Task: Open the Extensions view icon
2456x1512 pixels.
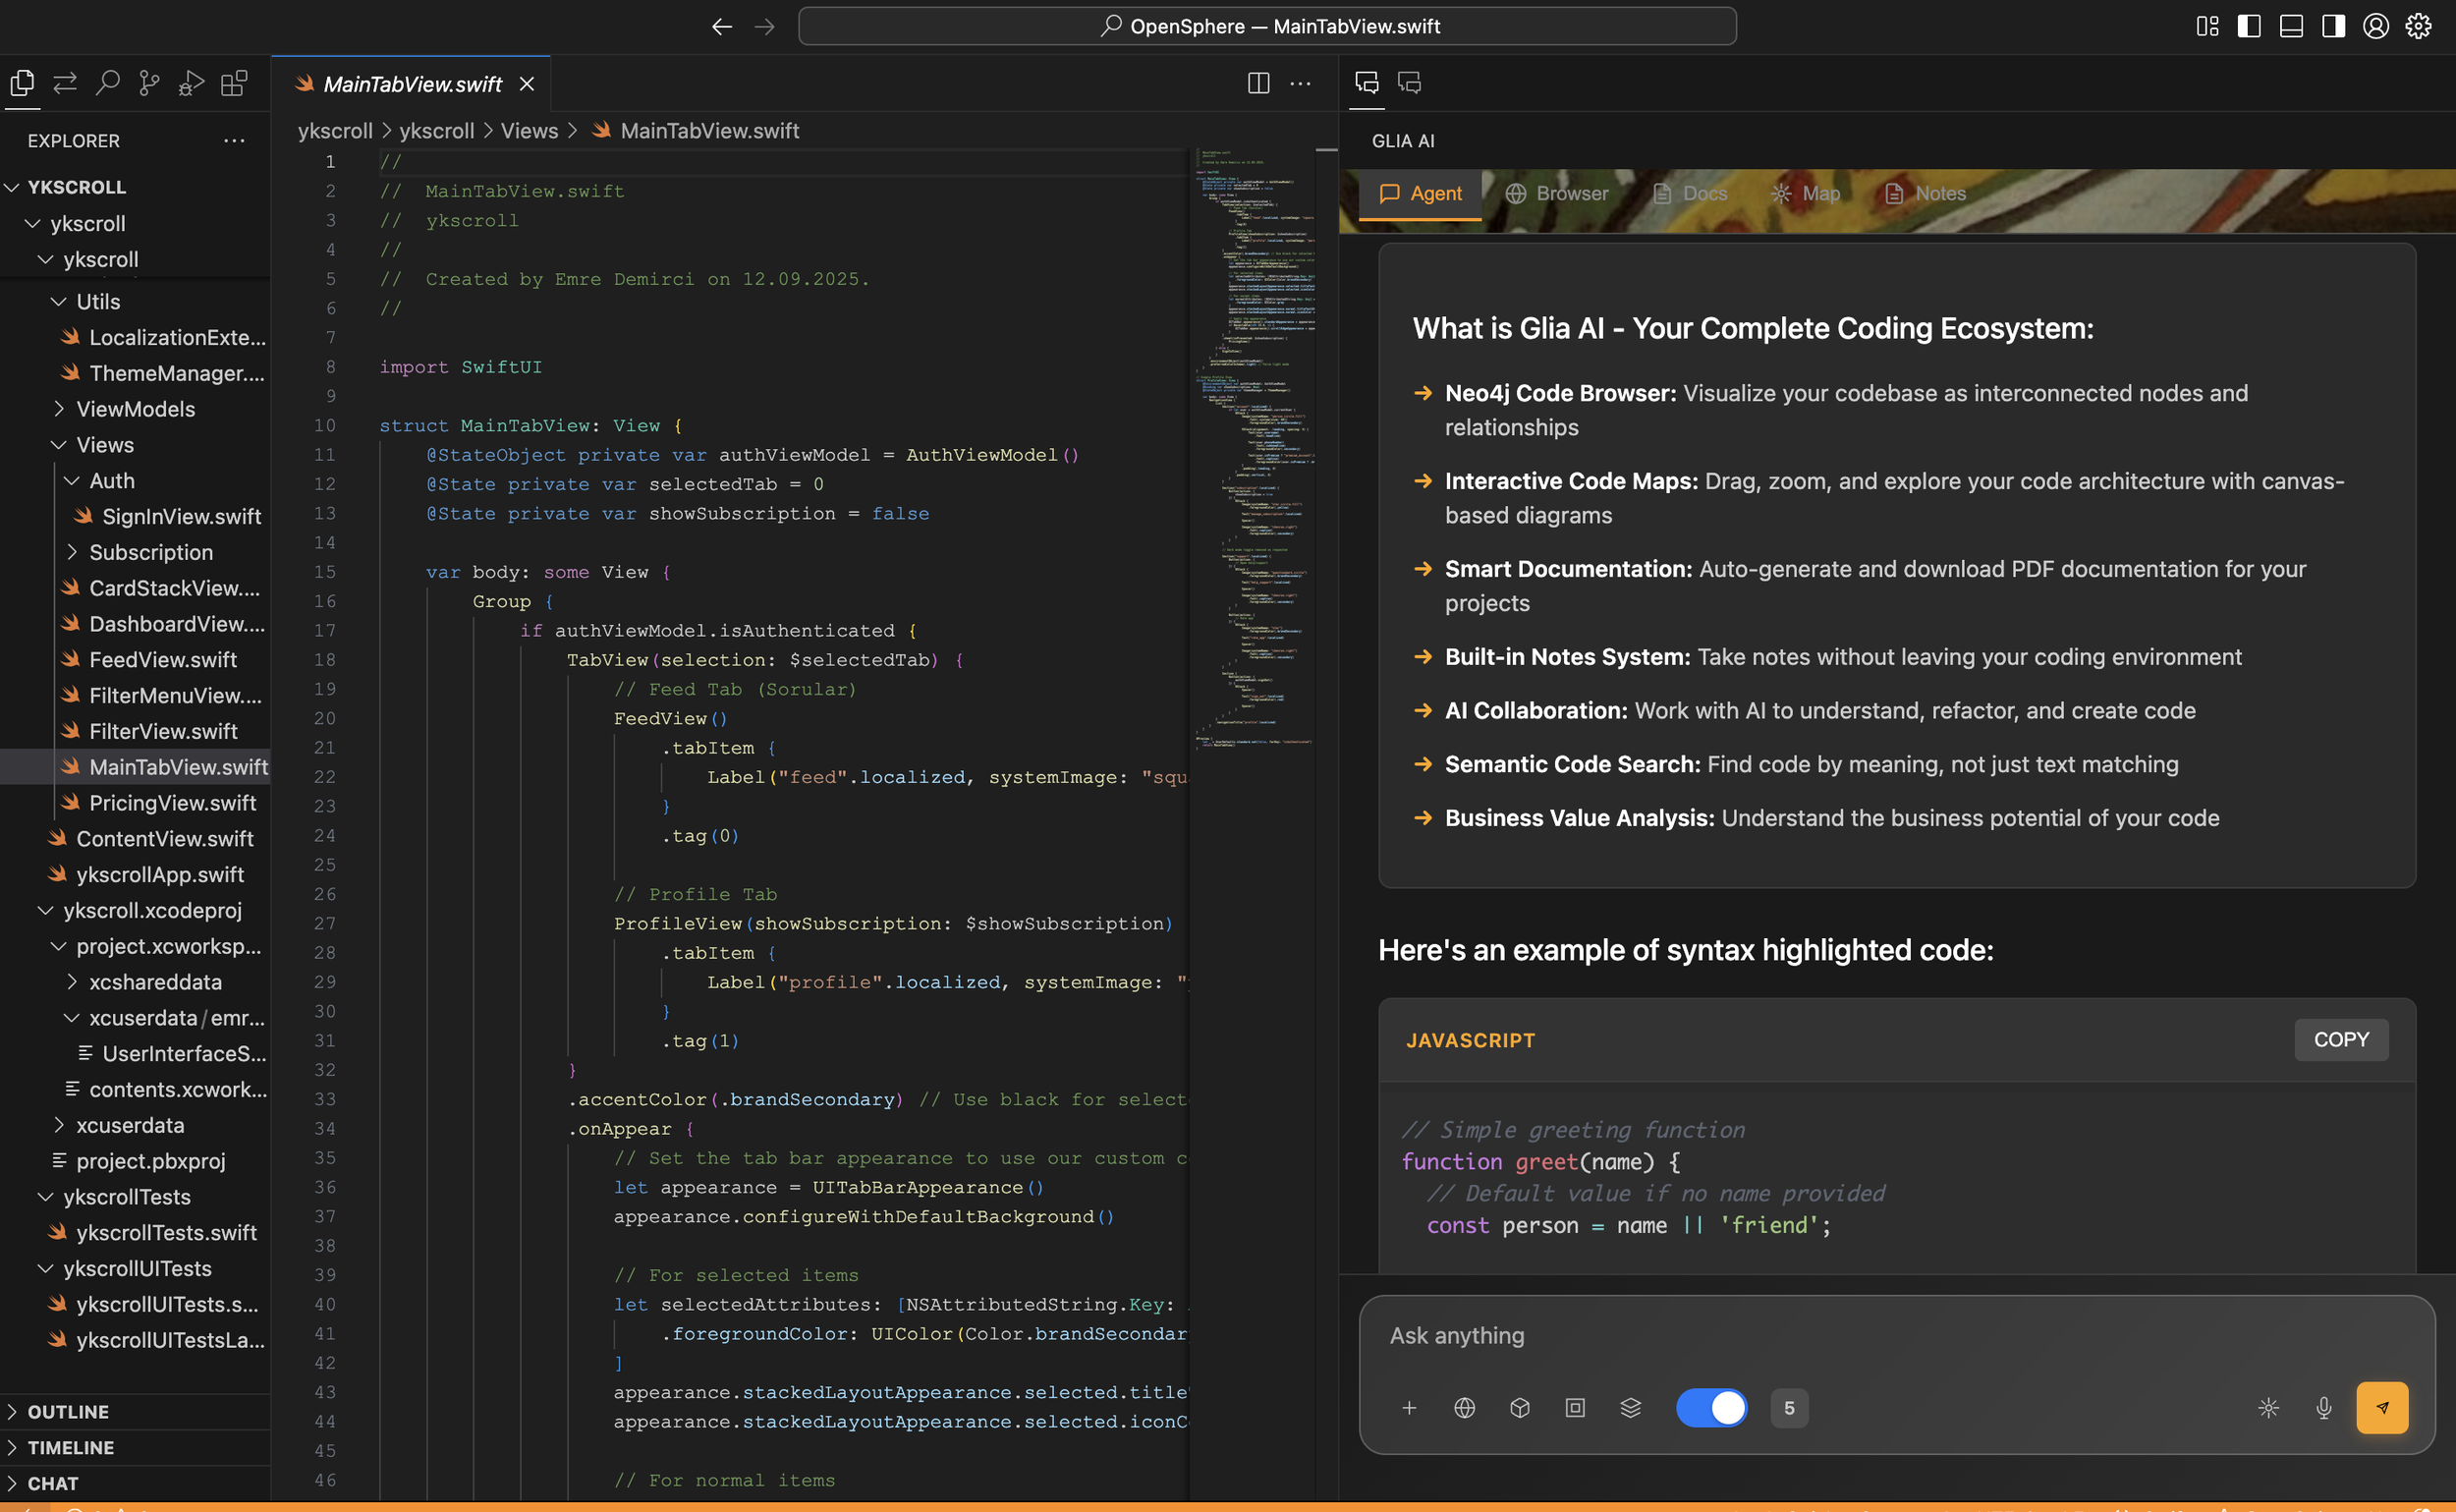Action: pos(234,83)
